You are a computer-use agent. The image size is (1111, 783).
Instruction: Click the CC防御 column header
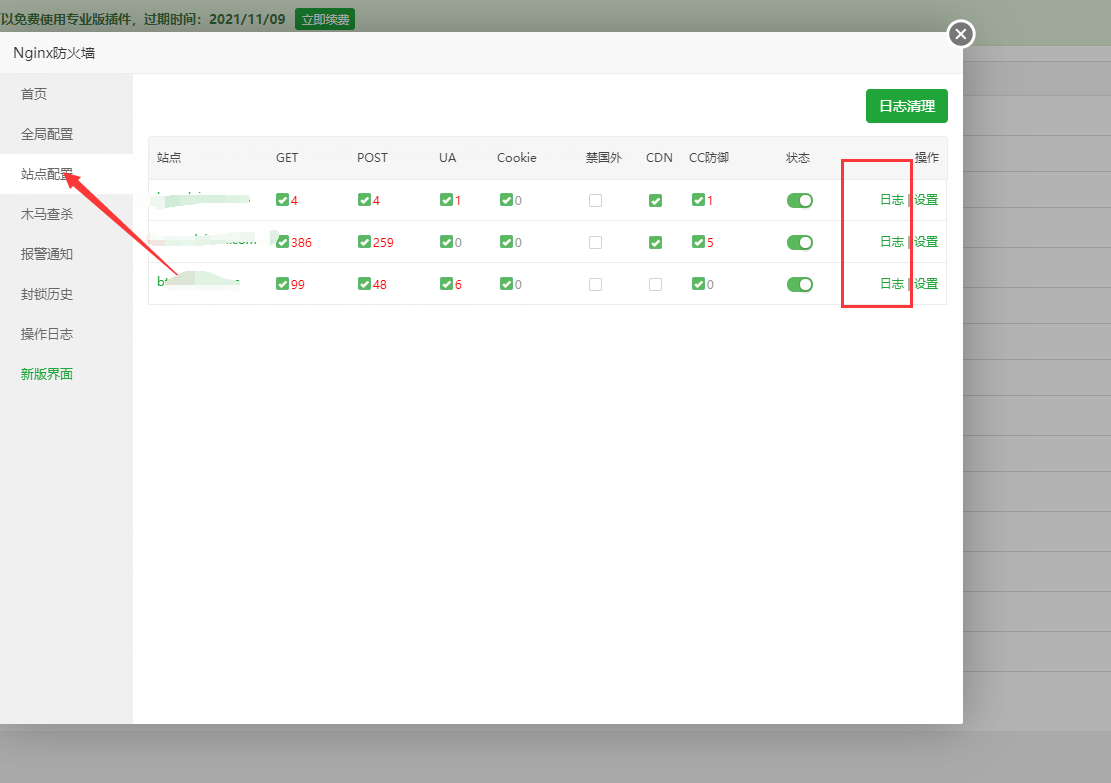[709, 157]
